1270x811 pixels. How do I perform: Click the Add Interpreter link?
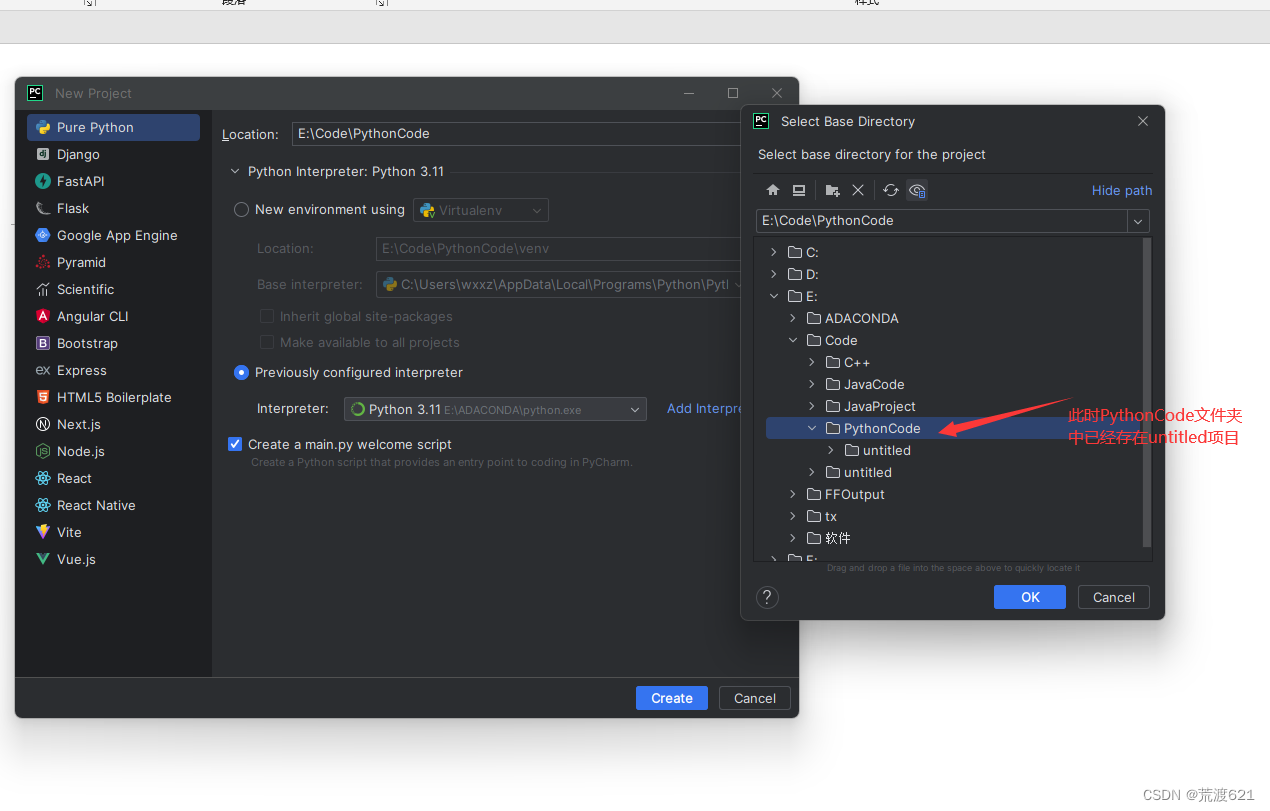704,409
